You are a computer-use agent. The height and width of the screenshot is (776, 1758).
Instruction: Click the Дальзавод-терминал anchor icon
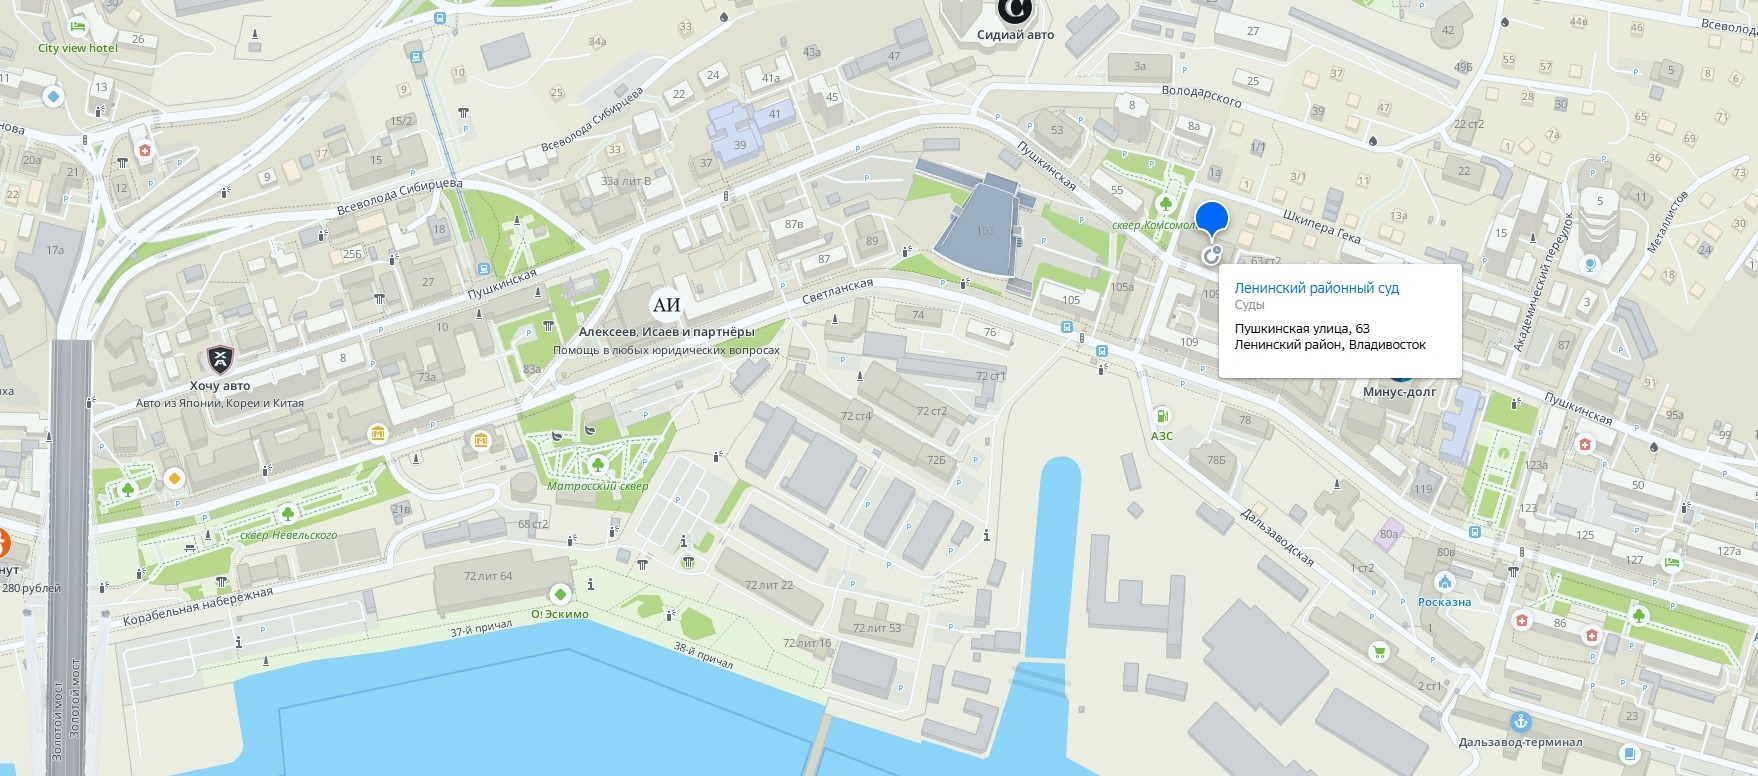pos(1520,722)
